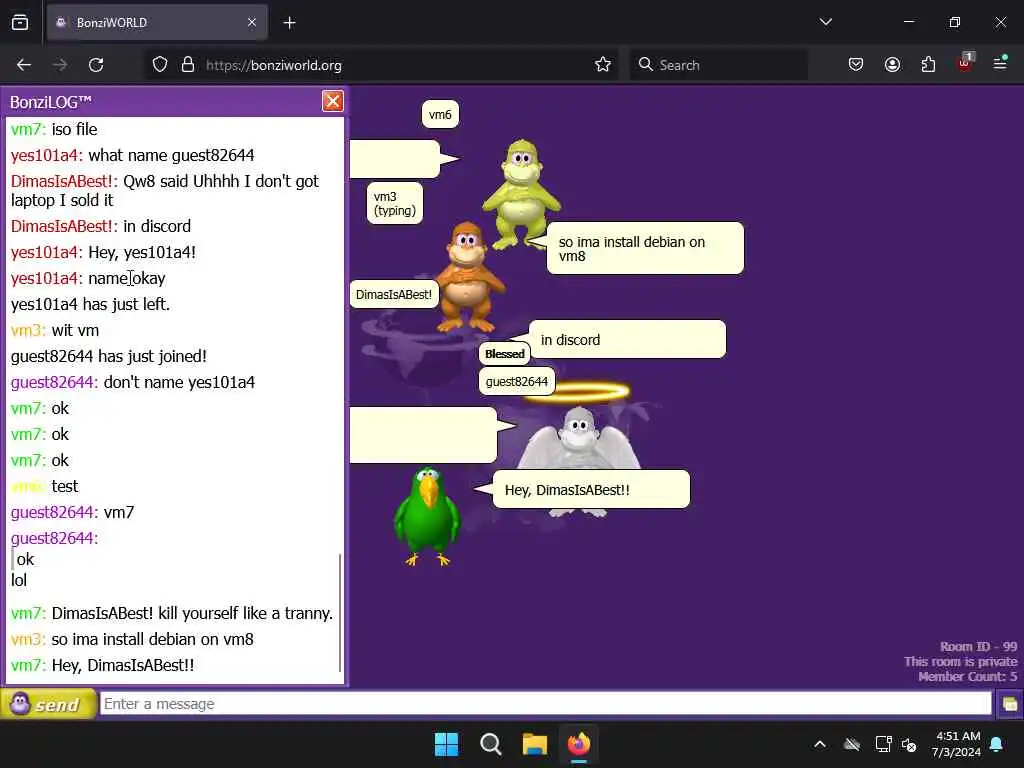1024x768 pixels.
Task: Open the clock showing 4:51 AM
Action: click(x=957, y=744)
